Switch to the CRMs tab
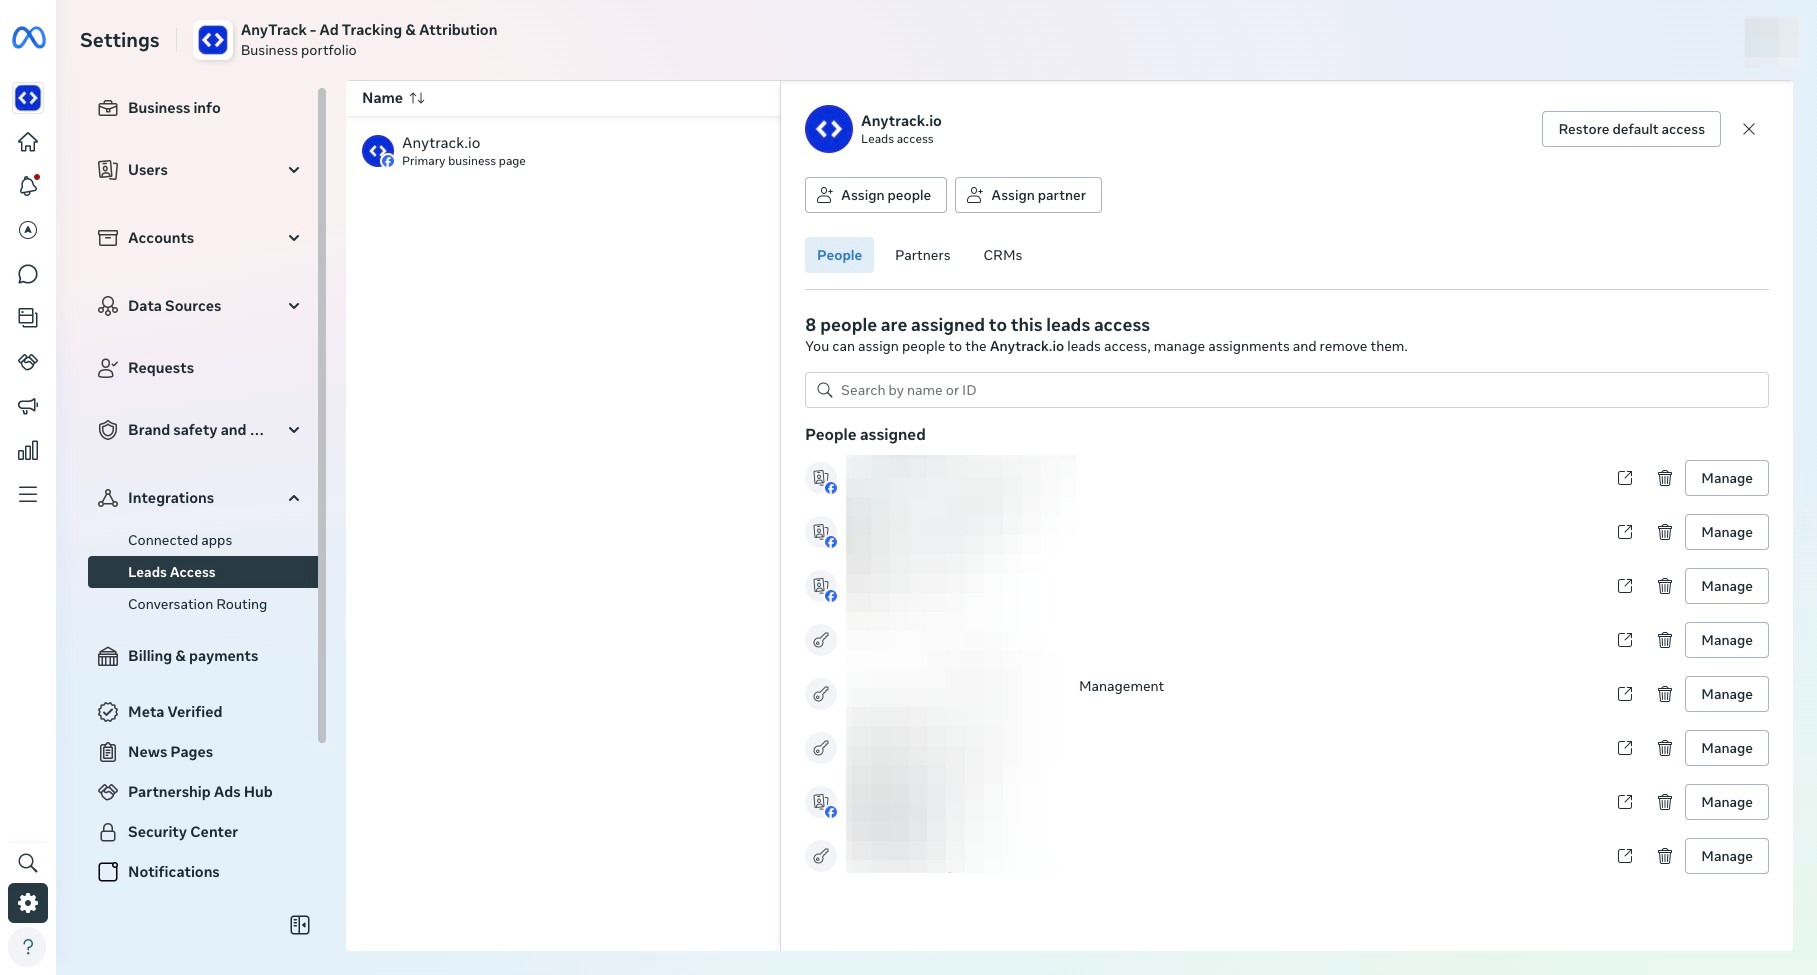 tap(1002, 255)
